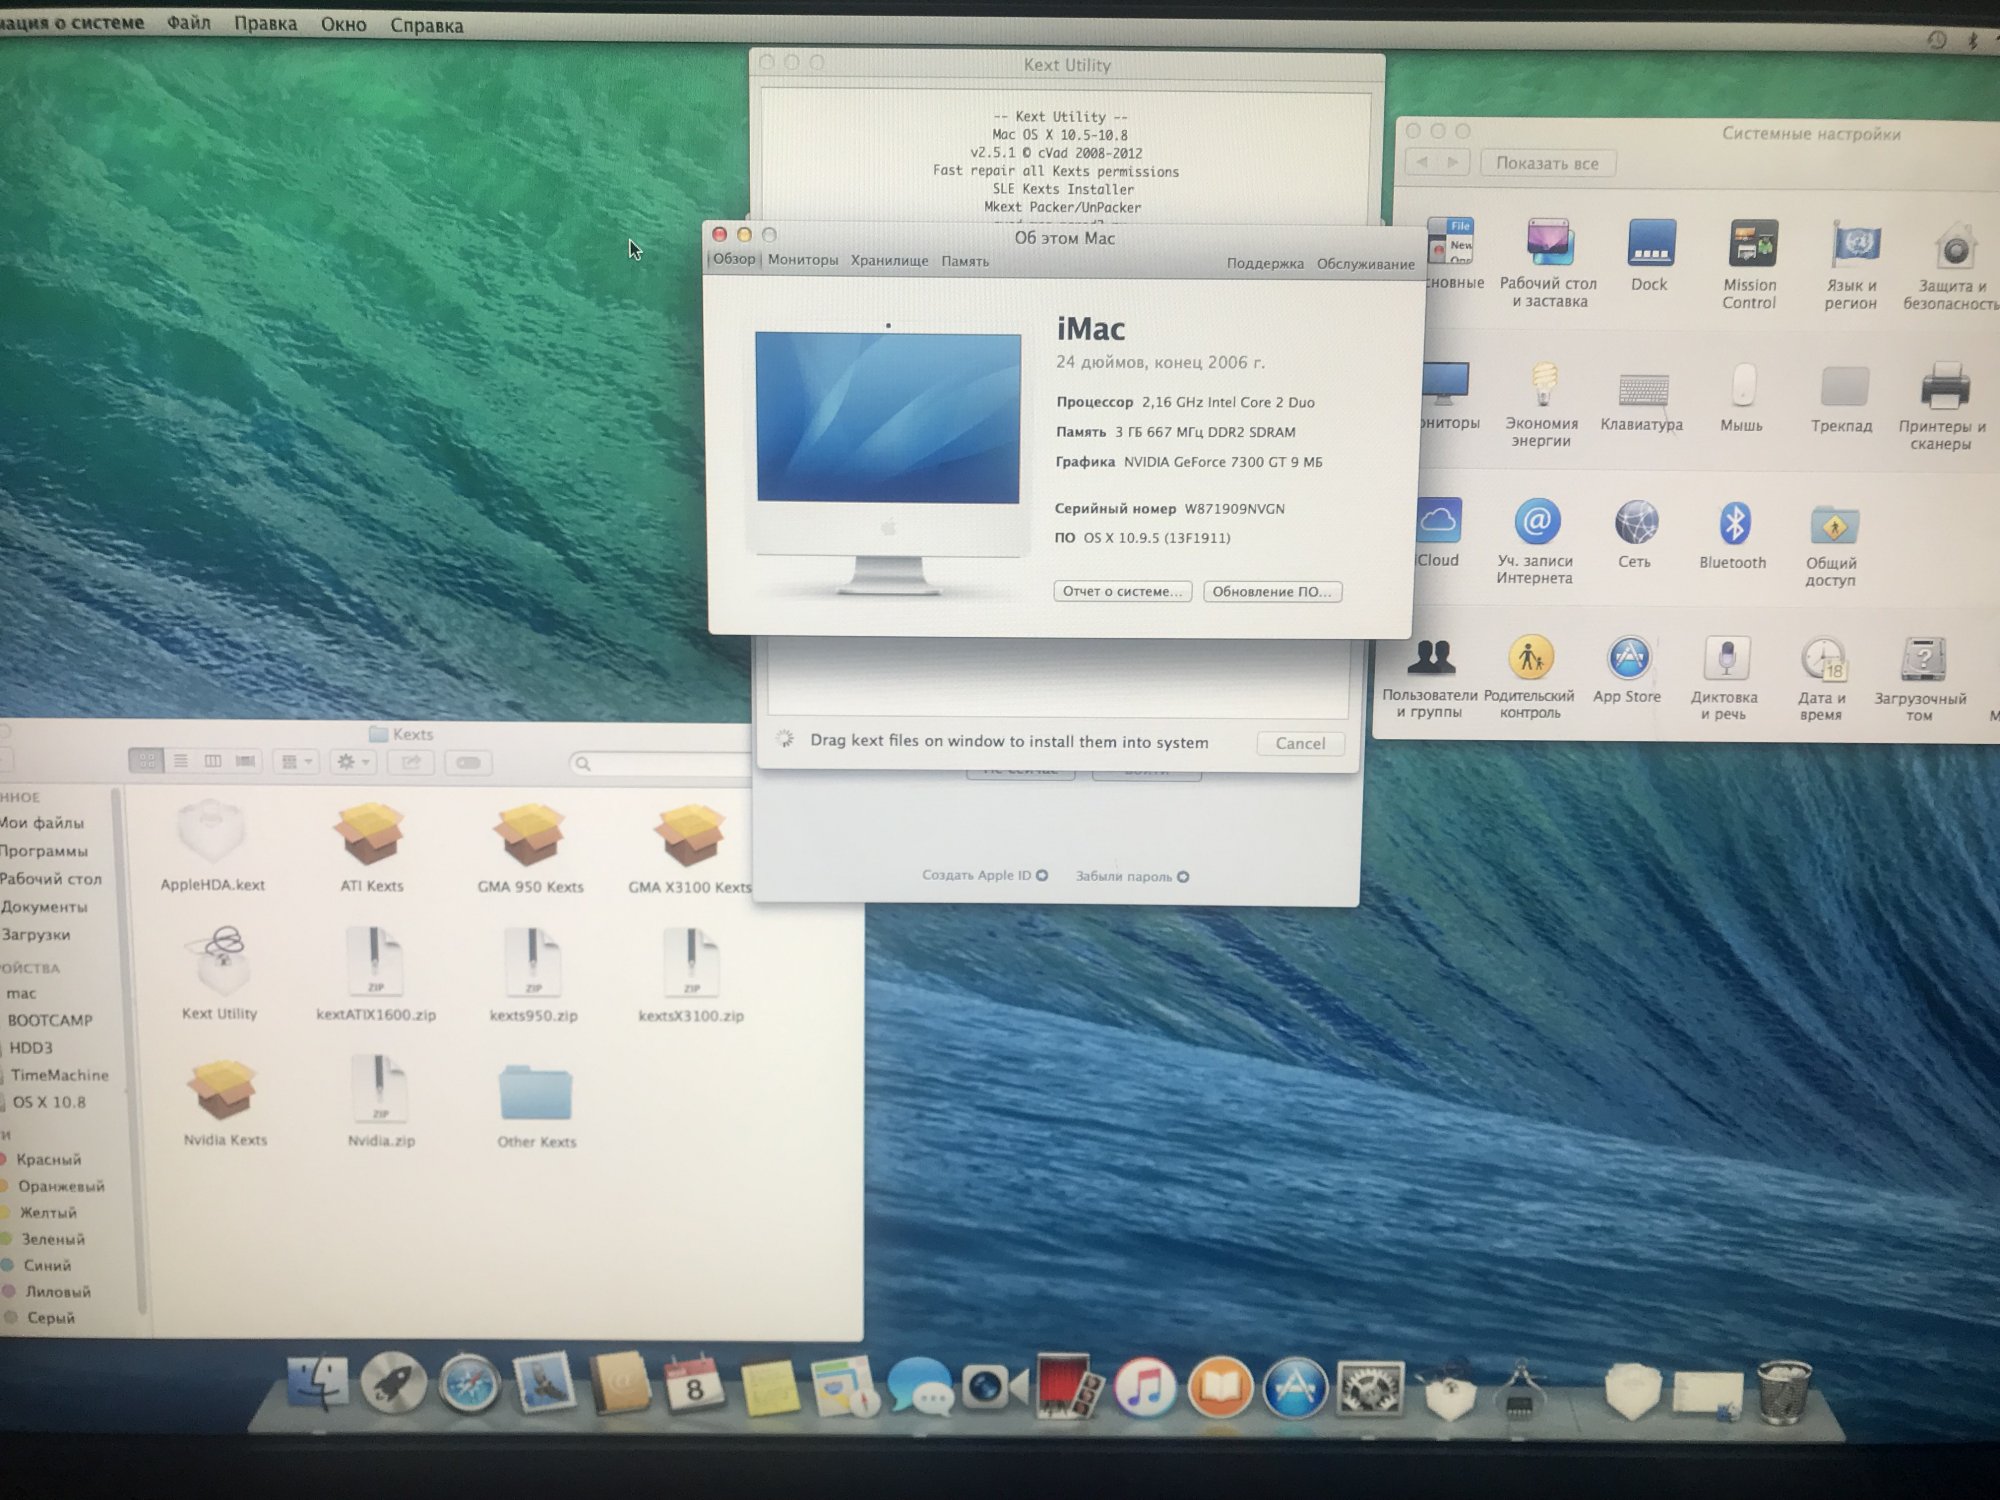
Task: Select Красный tag in Finder sidebar
Action: 42,1159
